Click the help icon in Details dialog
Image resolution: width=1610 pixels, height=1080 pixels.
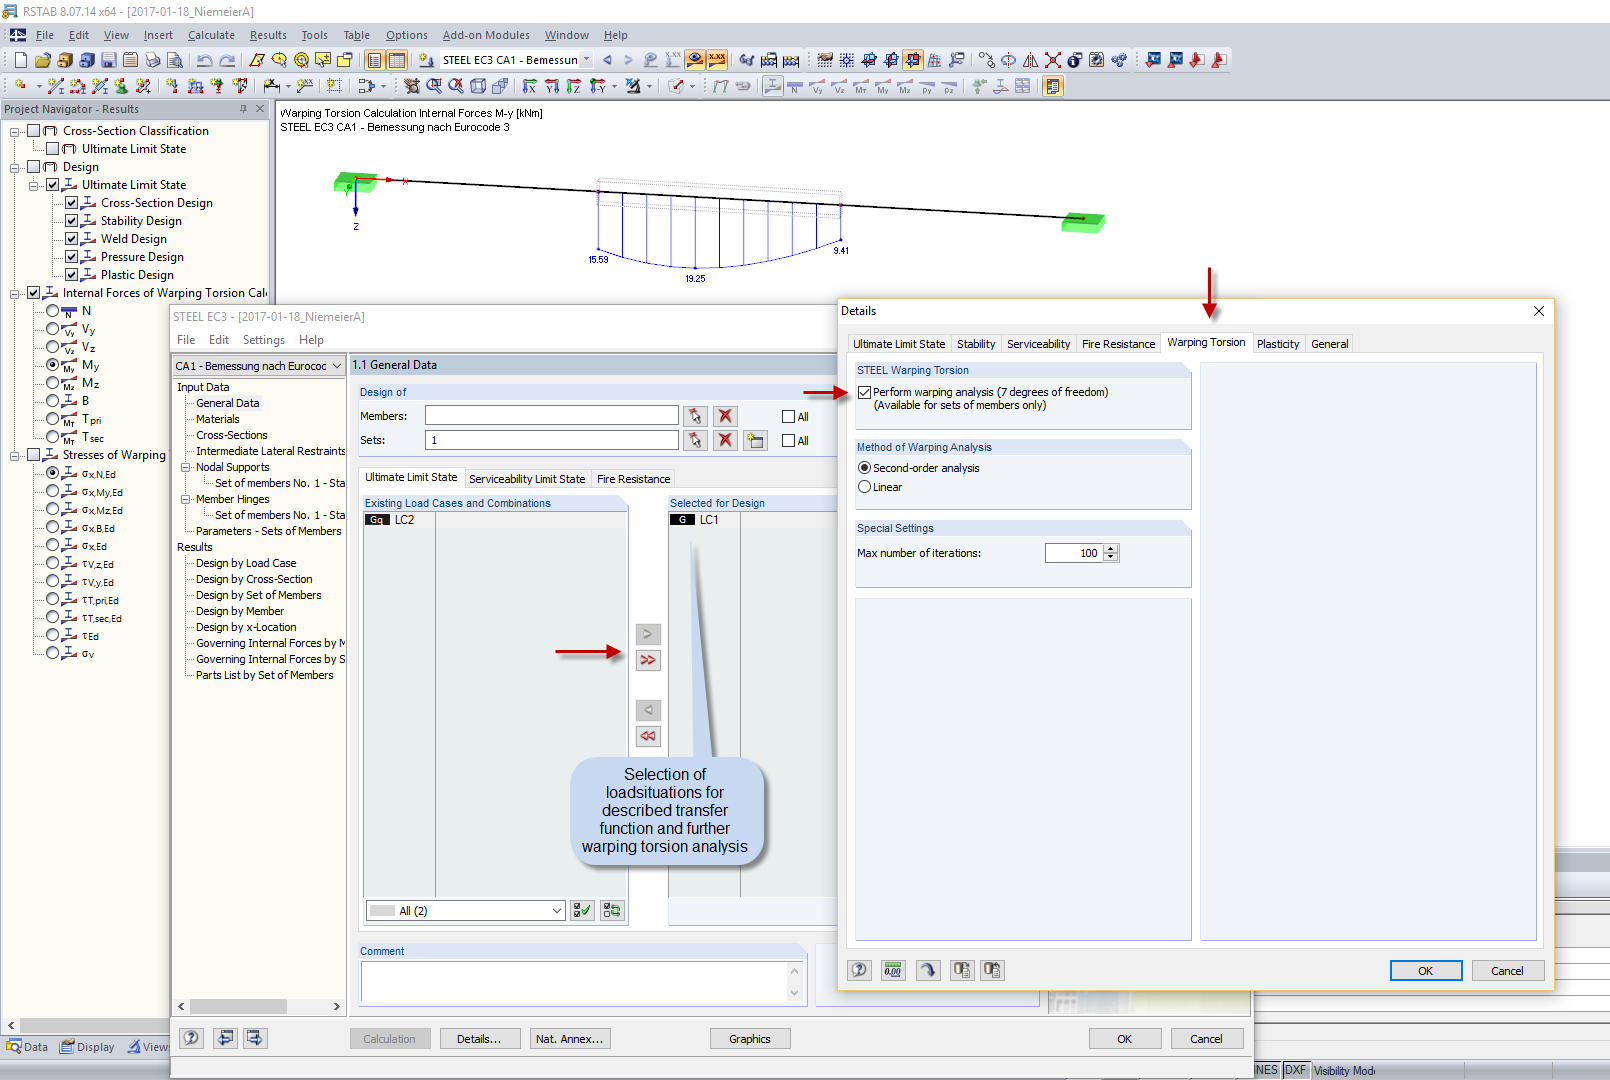(859, 970)
